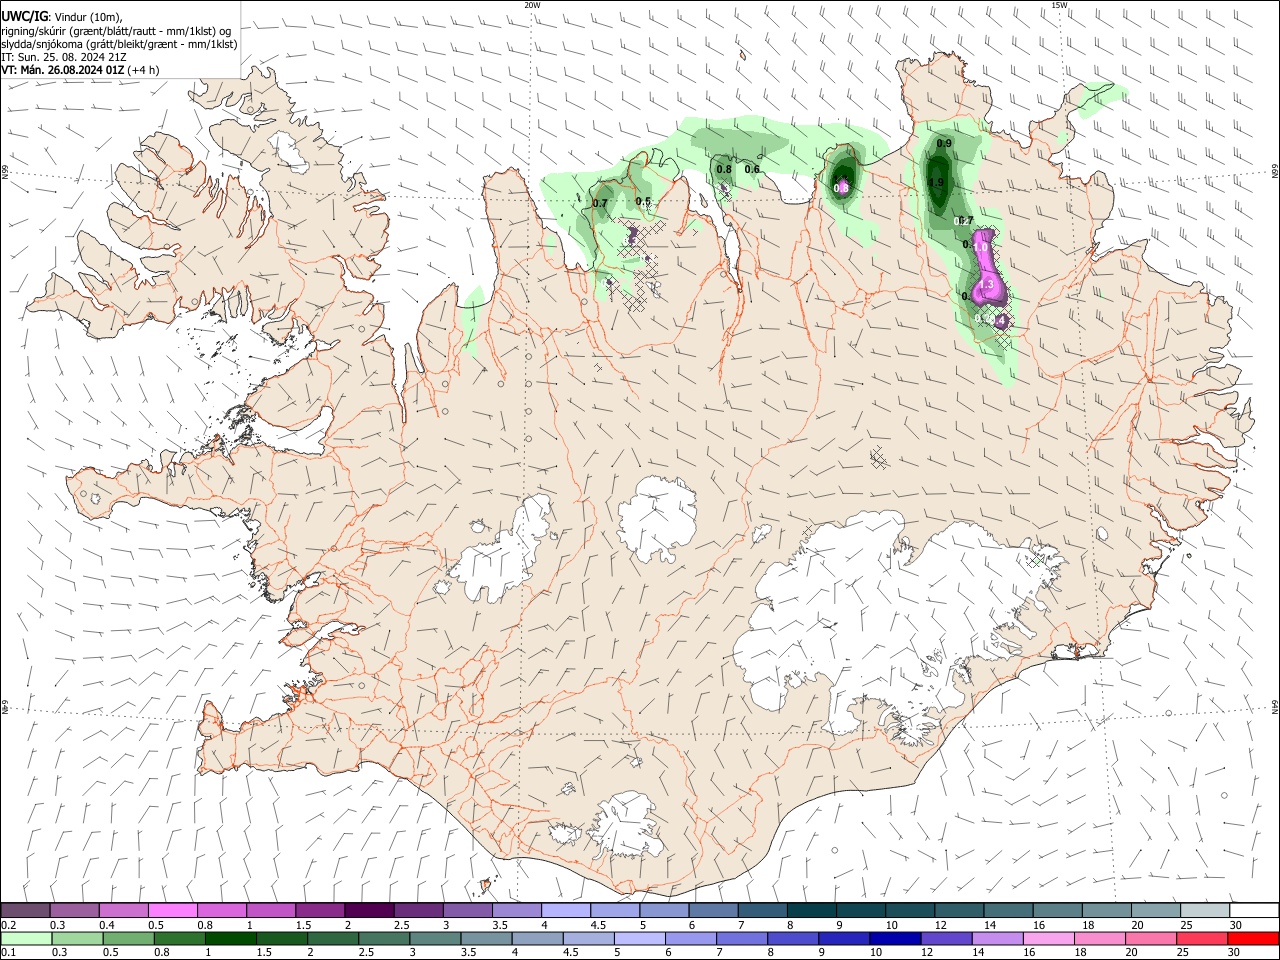Click the bright red 30 swatch, bottom legend row

pos(1253,938)
